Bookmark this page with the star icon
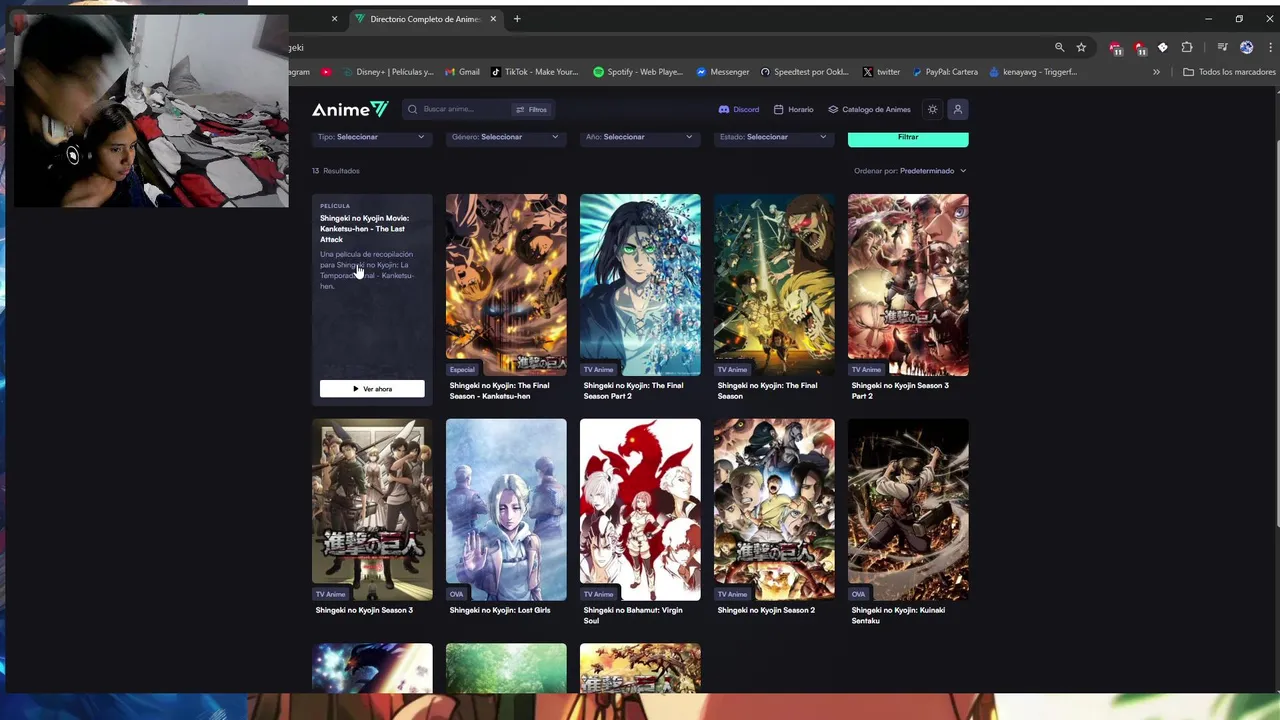 click(x=1081, y=47)
